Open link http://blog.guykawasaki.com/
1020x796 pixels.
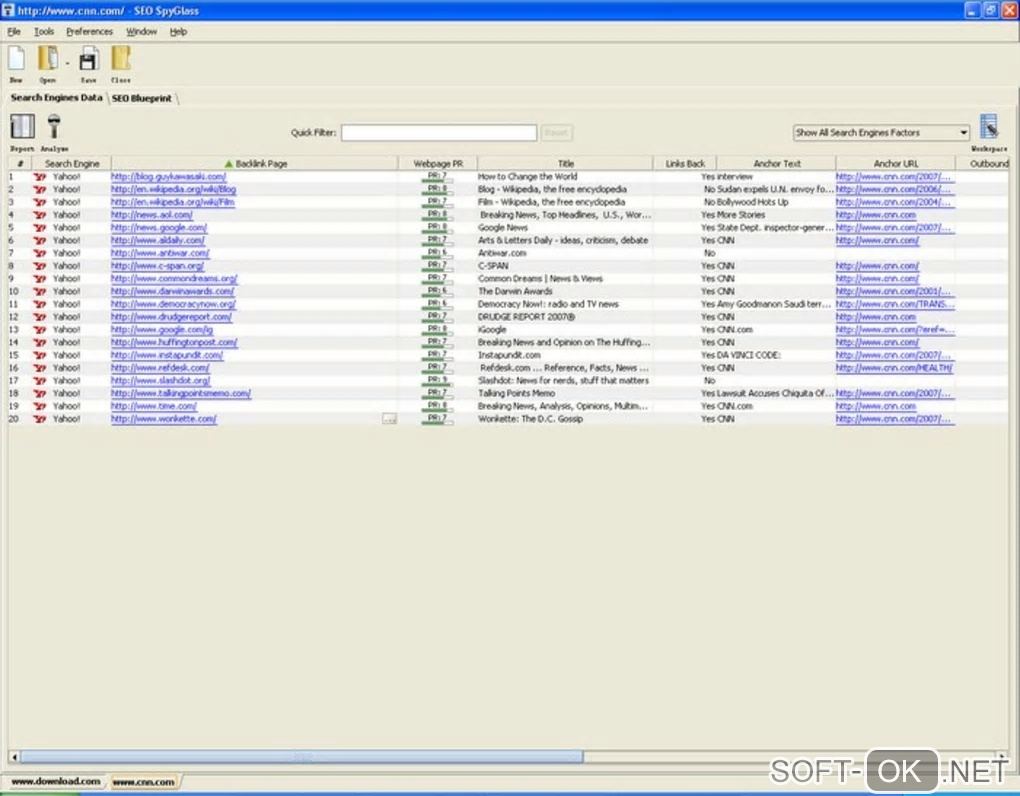point(168,177)
